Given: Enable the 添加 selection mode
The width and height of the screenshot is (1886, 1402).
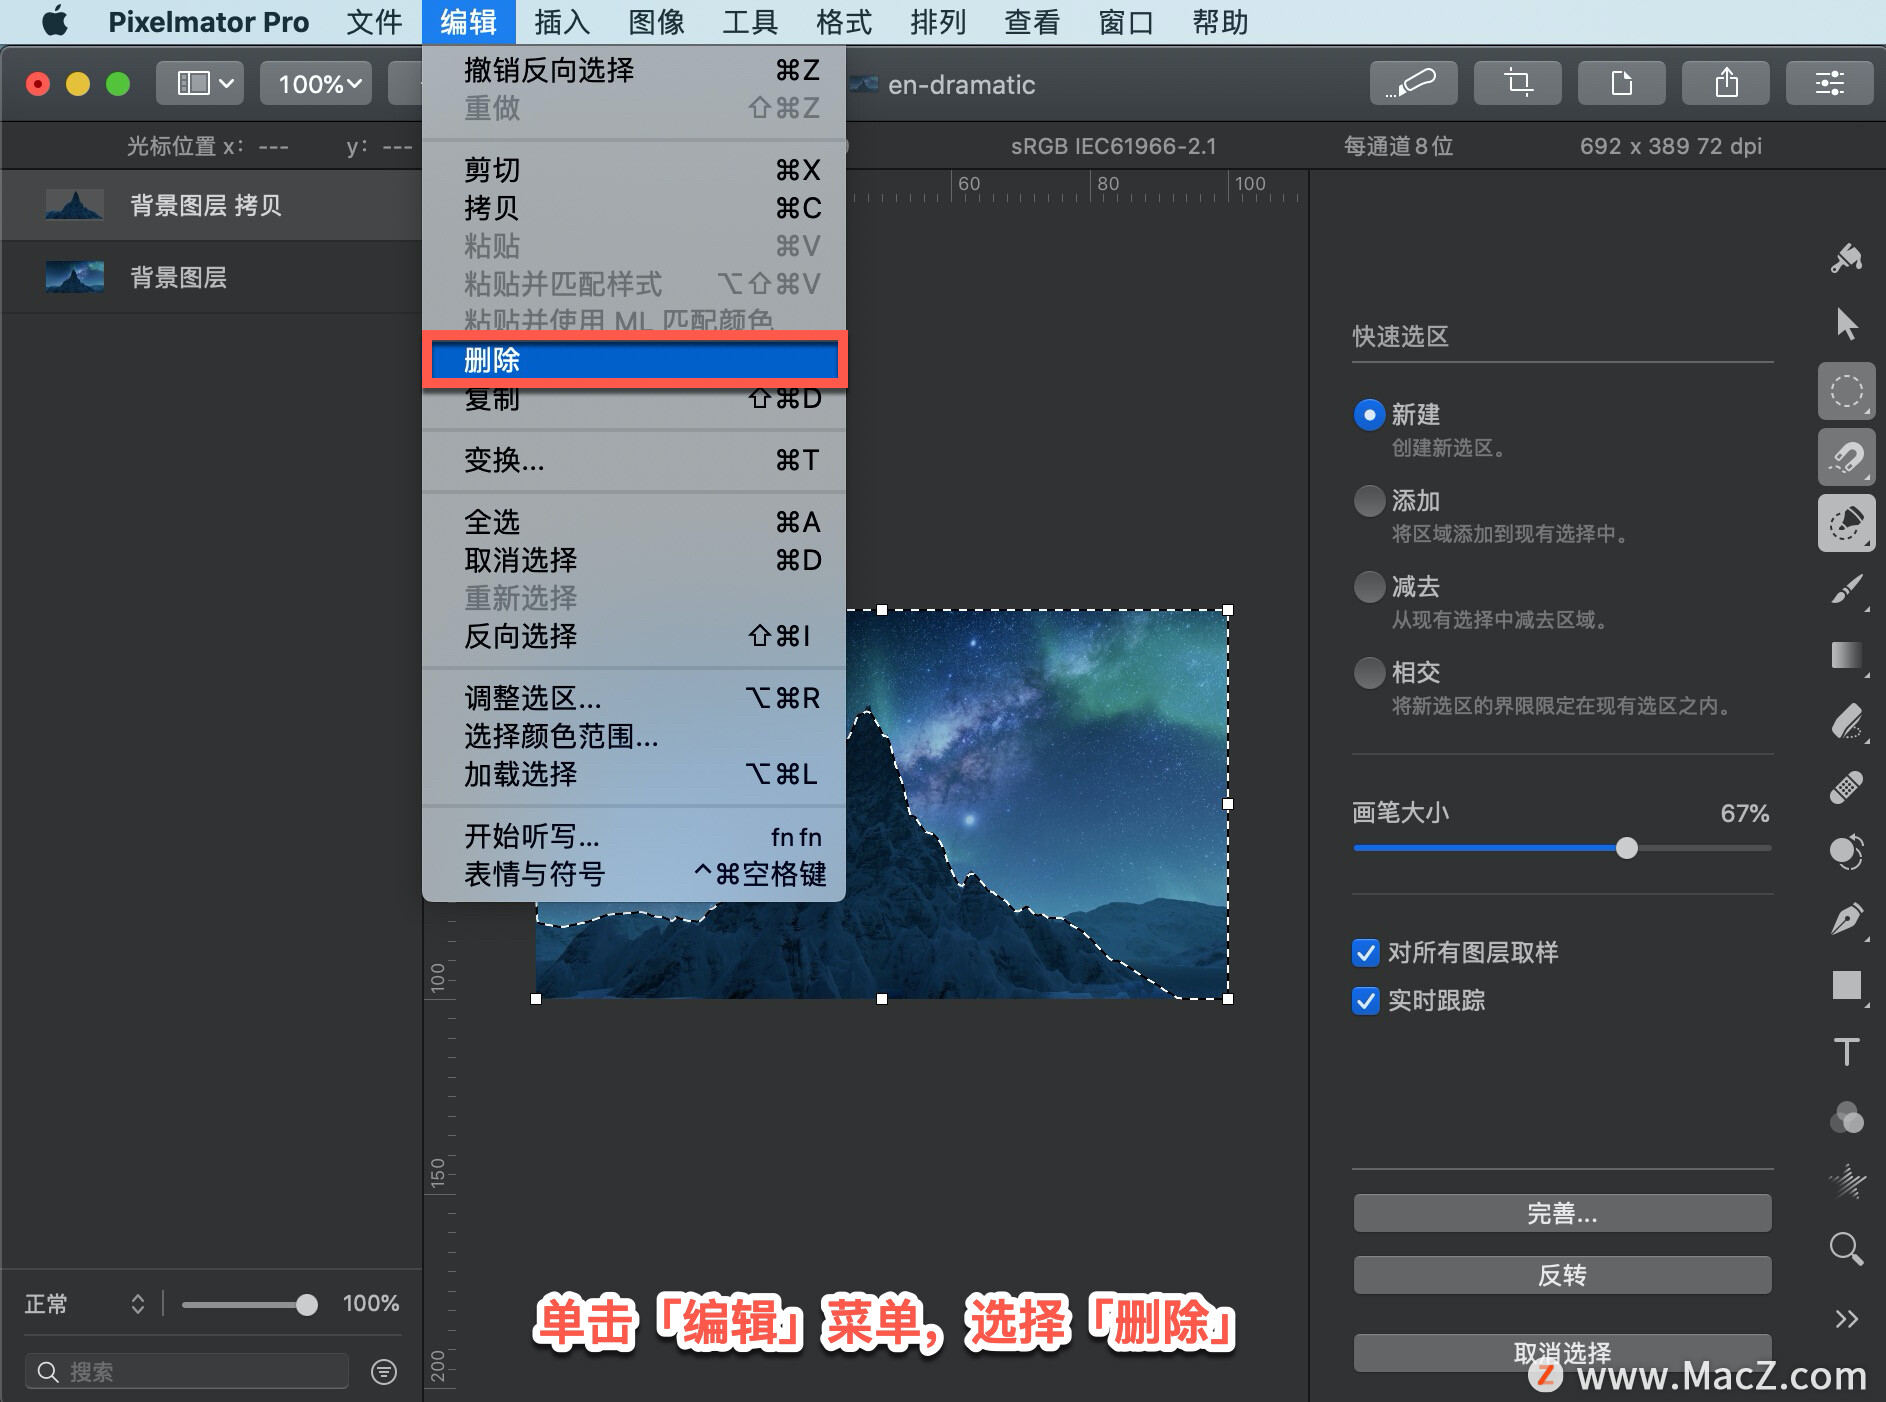Looking at the screenshot, I should [x=1369, y=500].
